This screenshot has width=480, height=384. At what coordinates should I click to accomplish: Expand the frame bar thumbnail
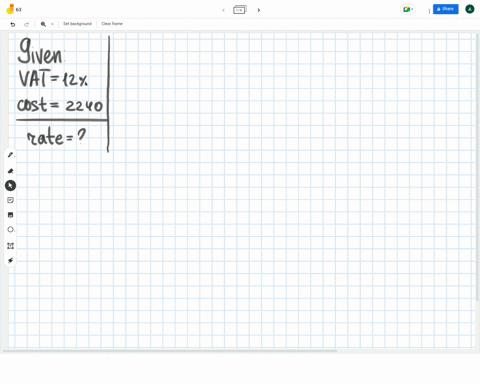240,10
